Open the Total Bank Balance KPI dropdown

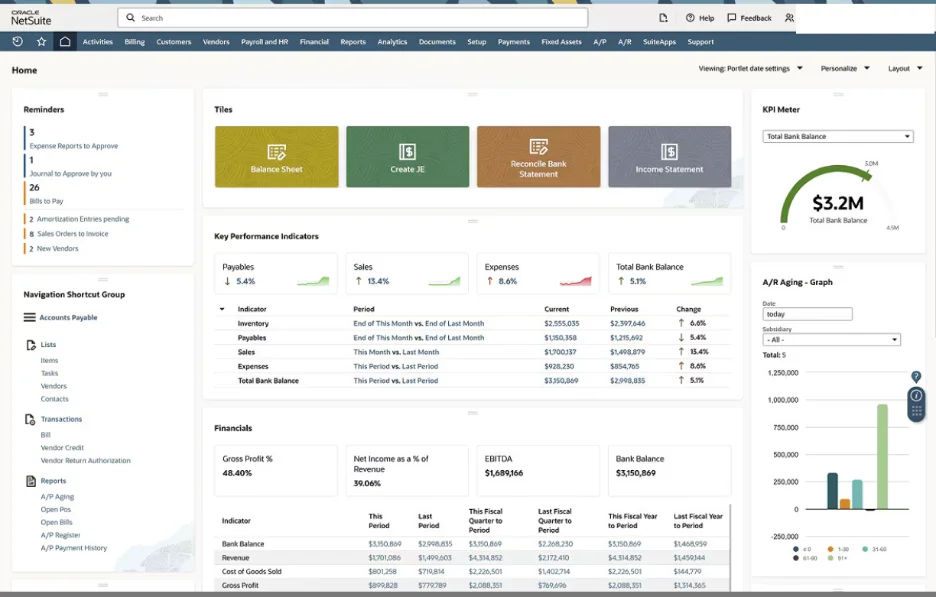(x=838, y=137)
